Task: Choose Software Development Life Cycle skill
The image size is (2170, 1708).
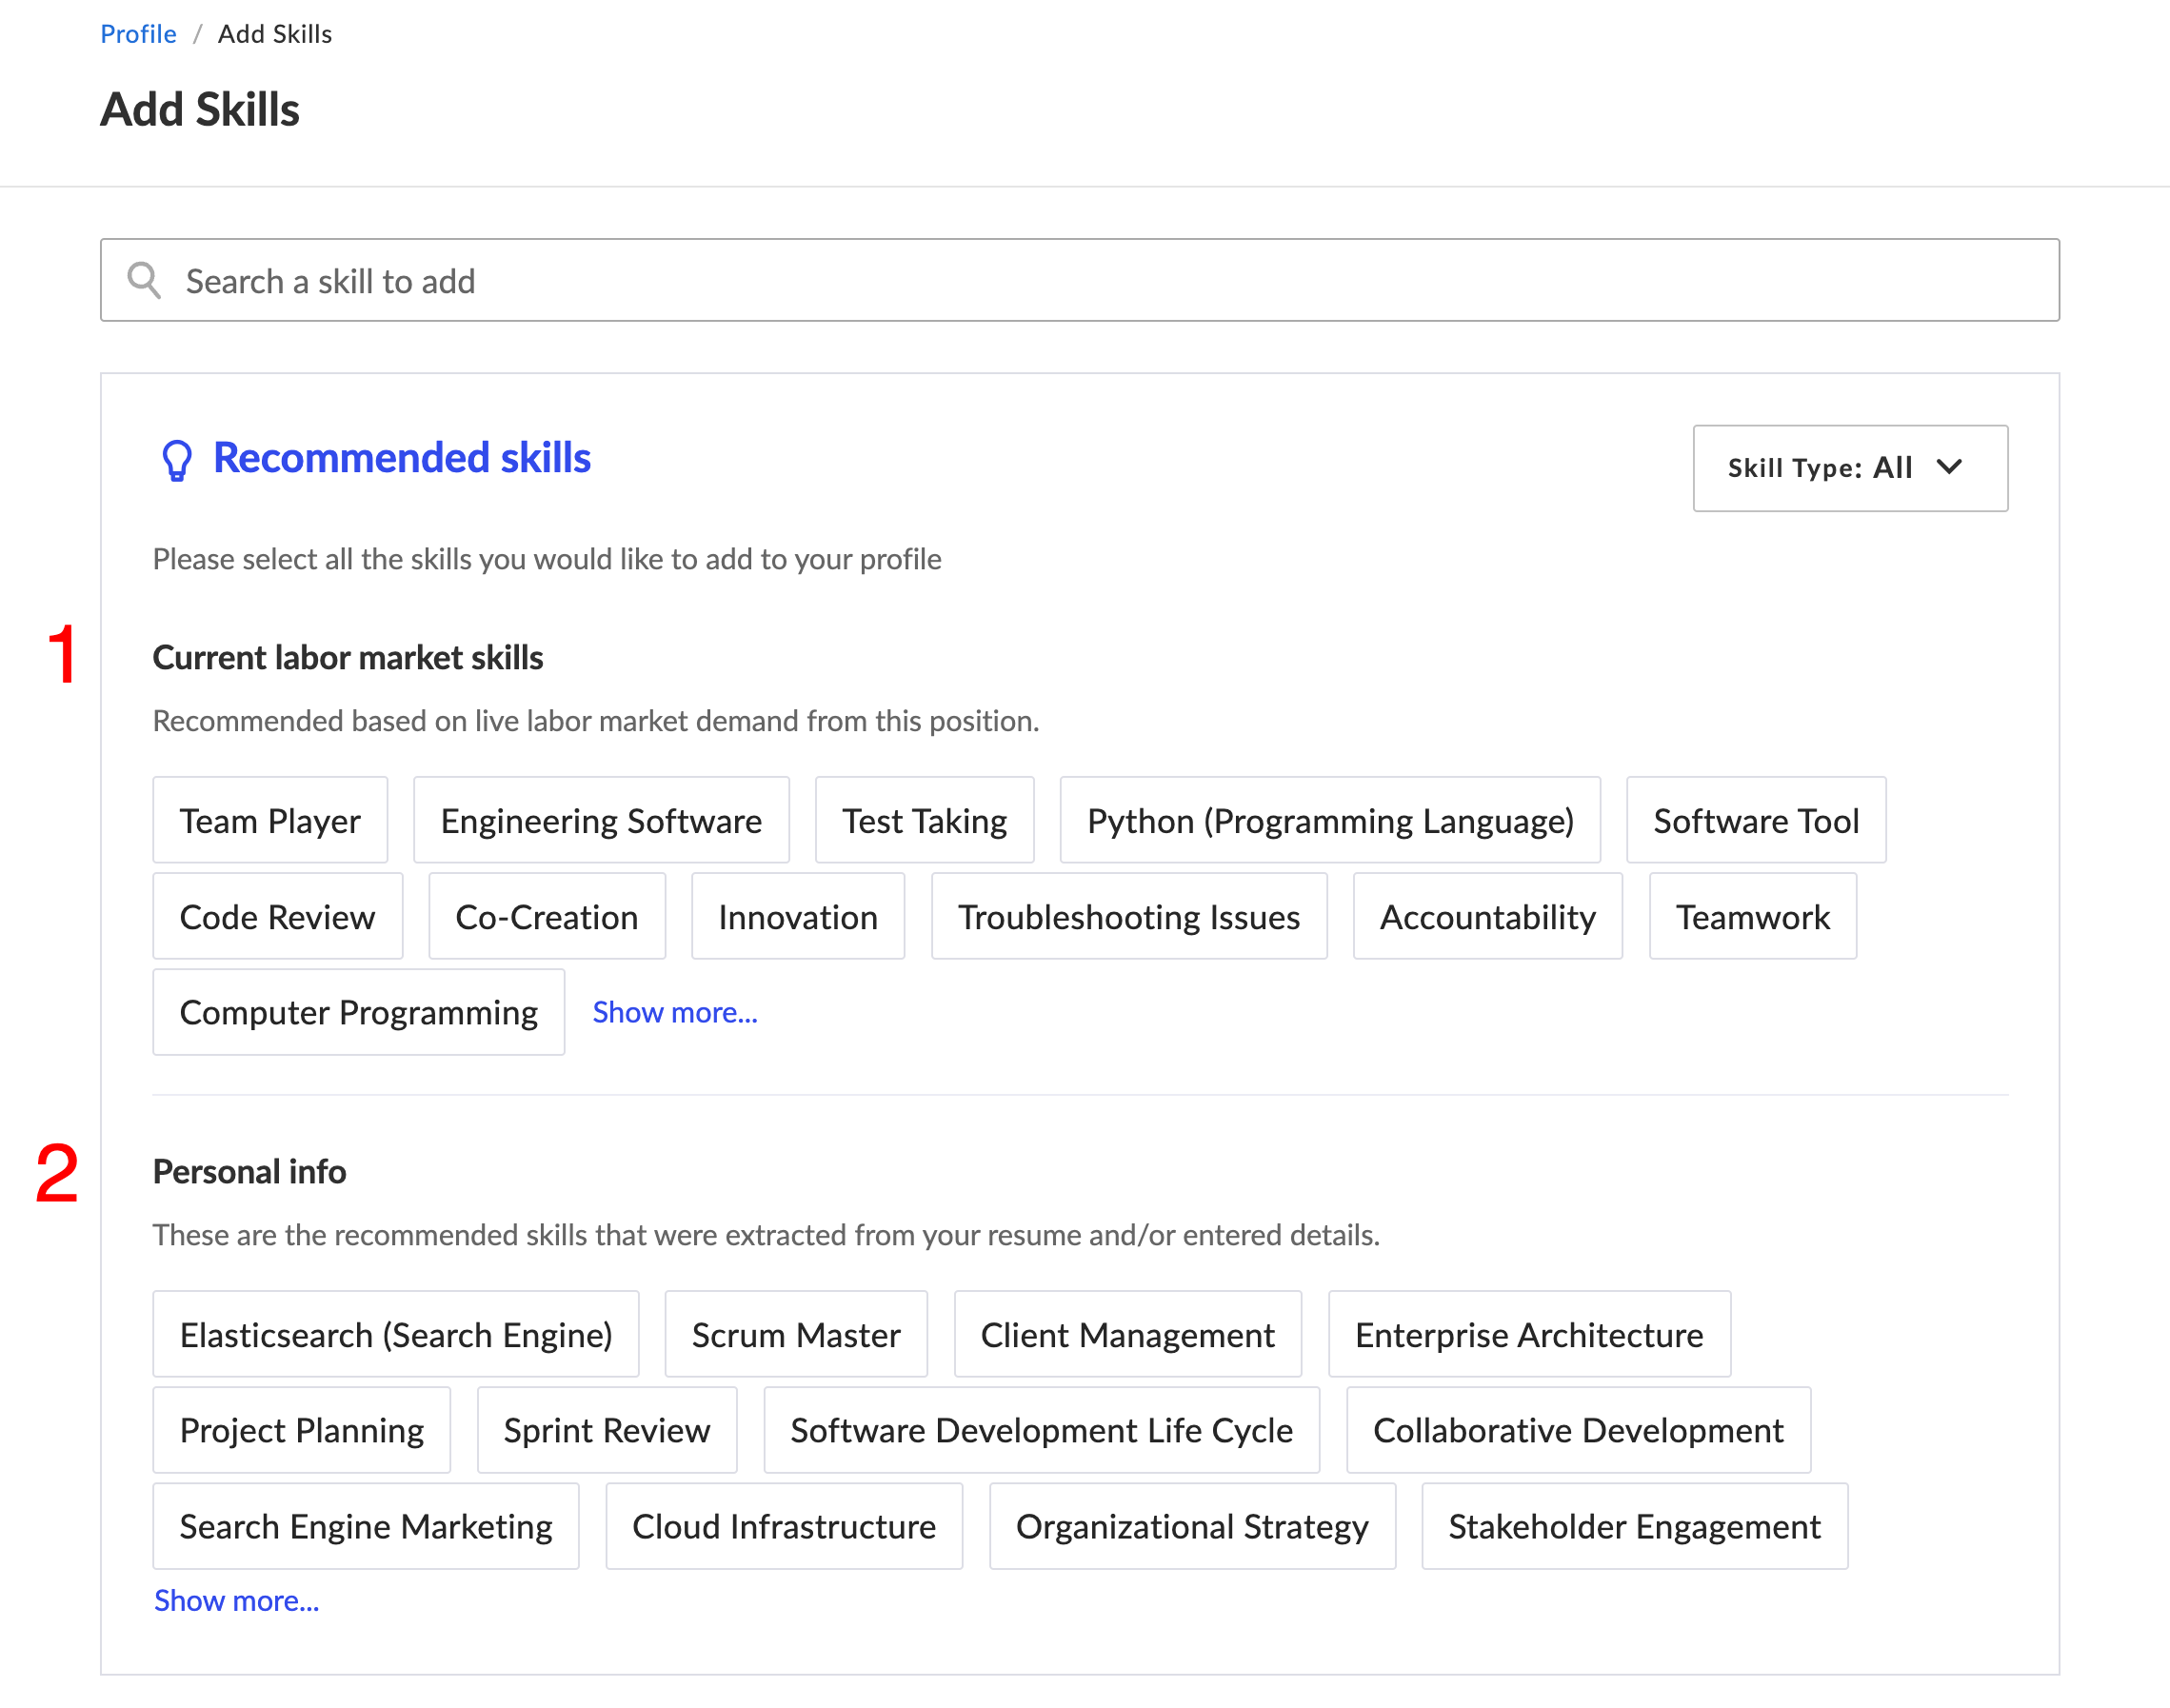Action: (x=1041, y=1430)
